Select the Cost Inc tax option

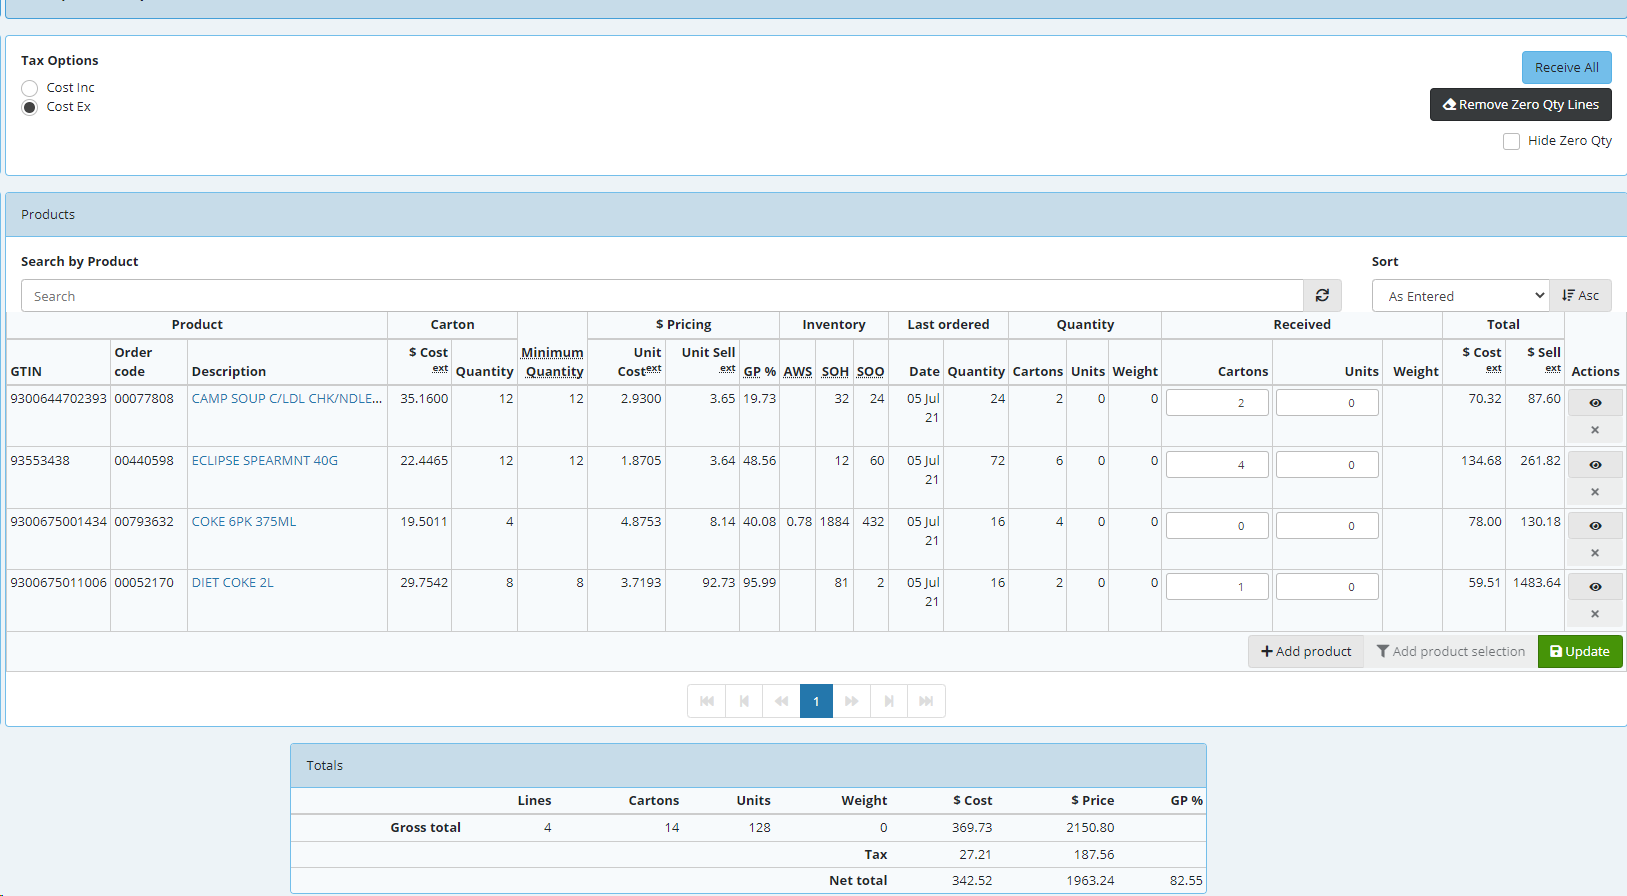[30, 88]
